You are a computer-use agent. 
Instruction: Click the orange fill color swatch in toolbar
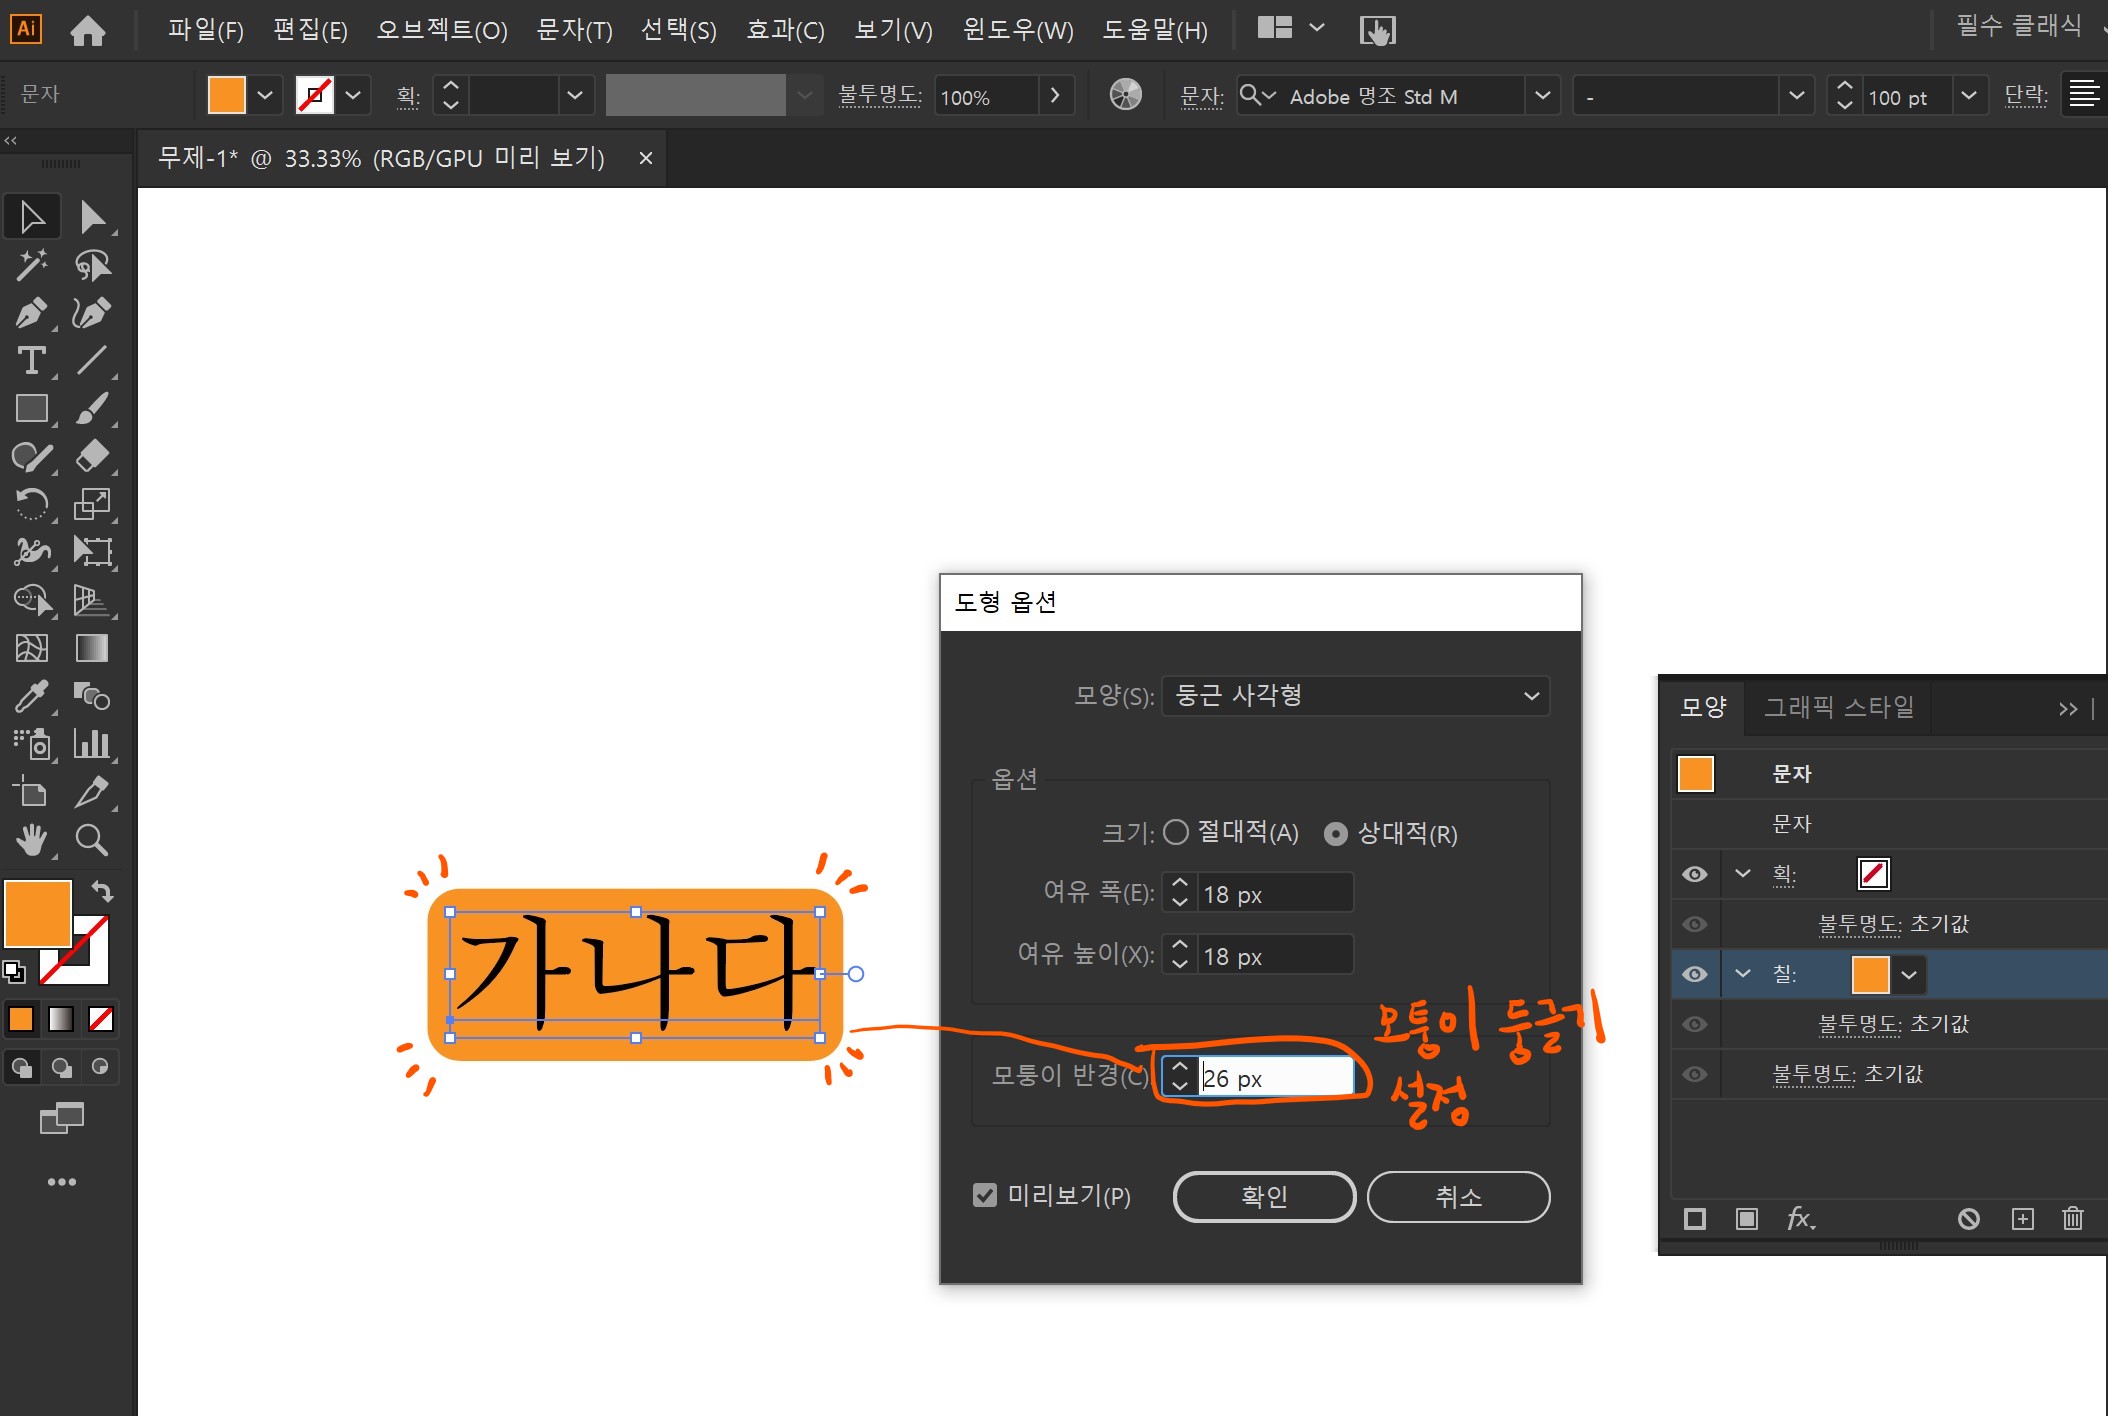click(x=37, y=913)
